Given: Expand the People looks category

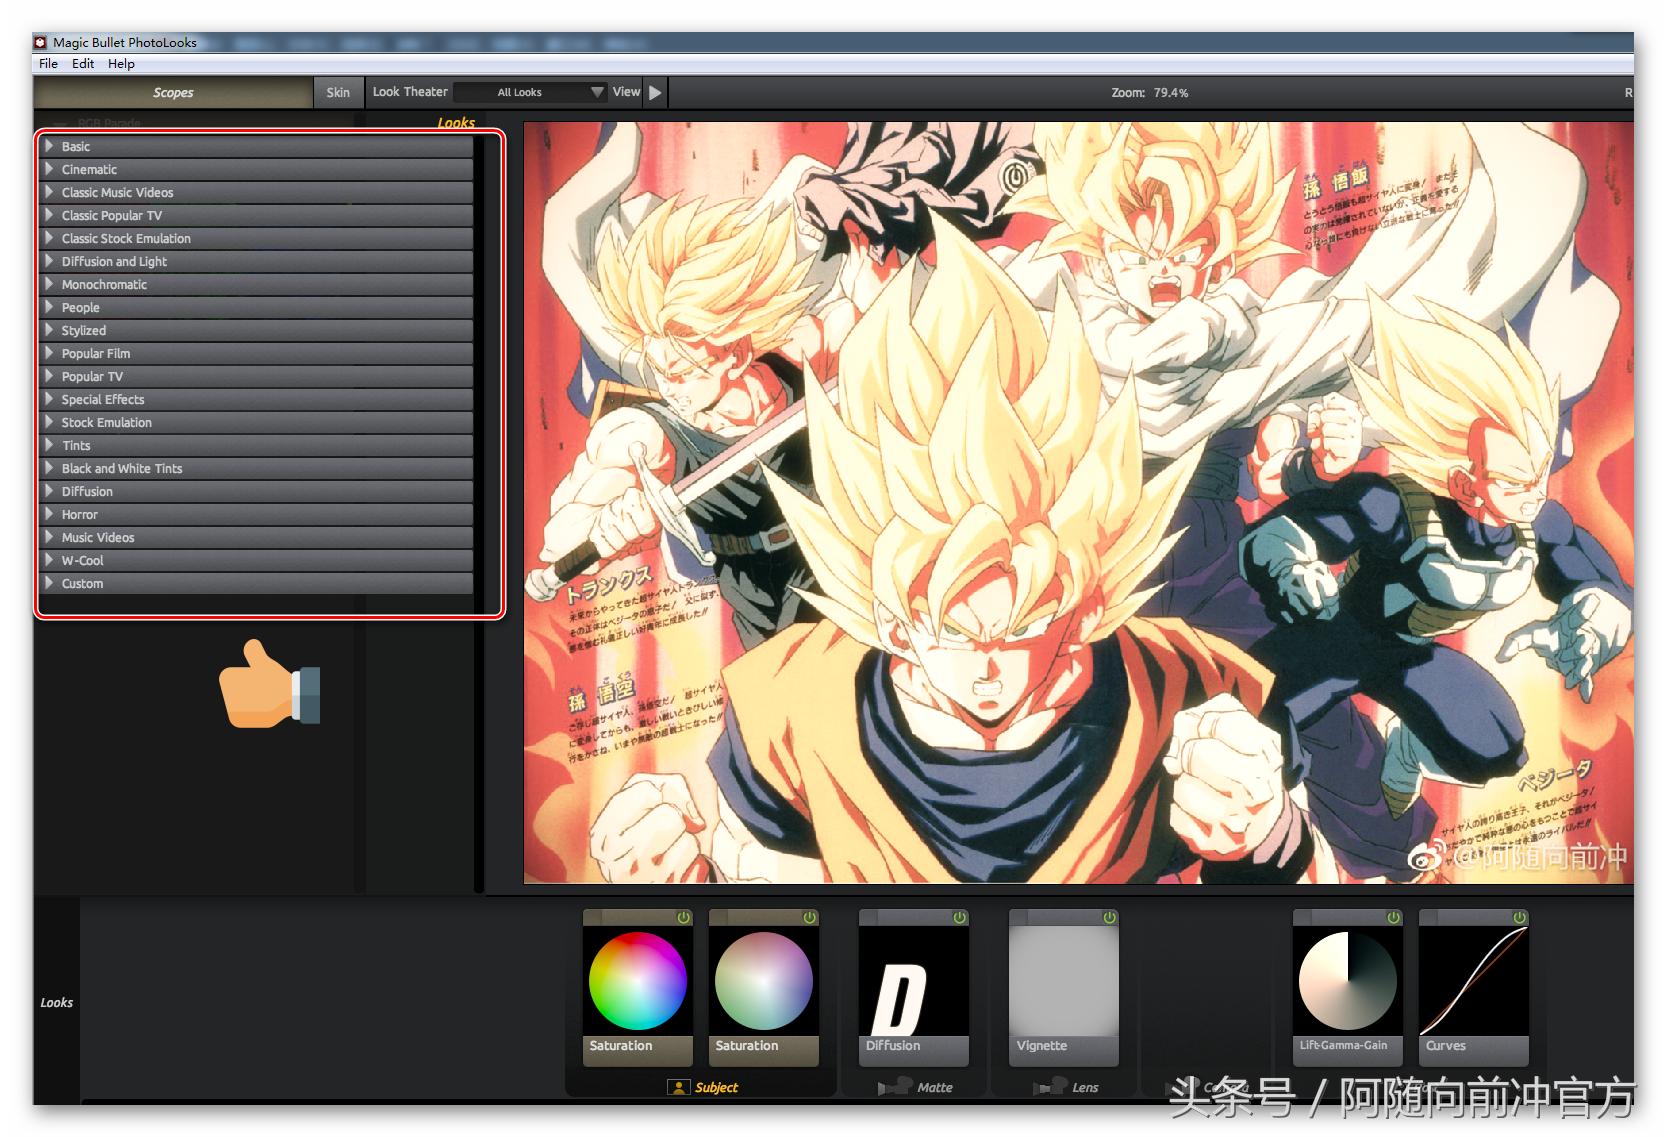Looking at the screenshot, I should (255, 307).
